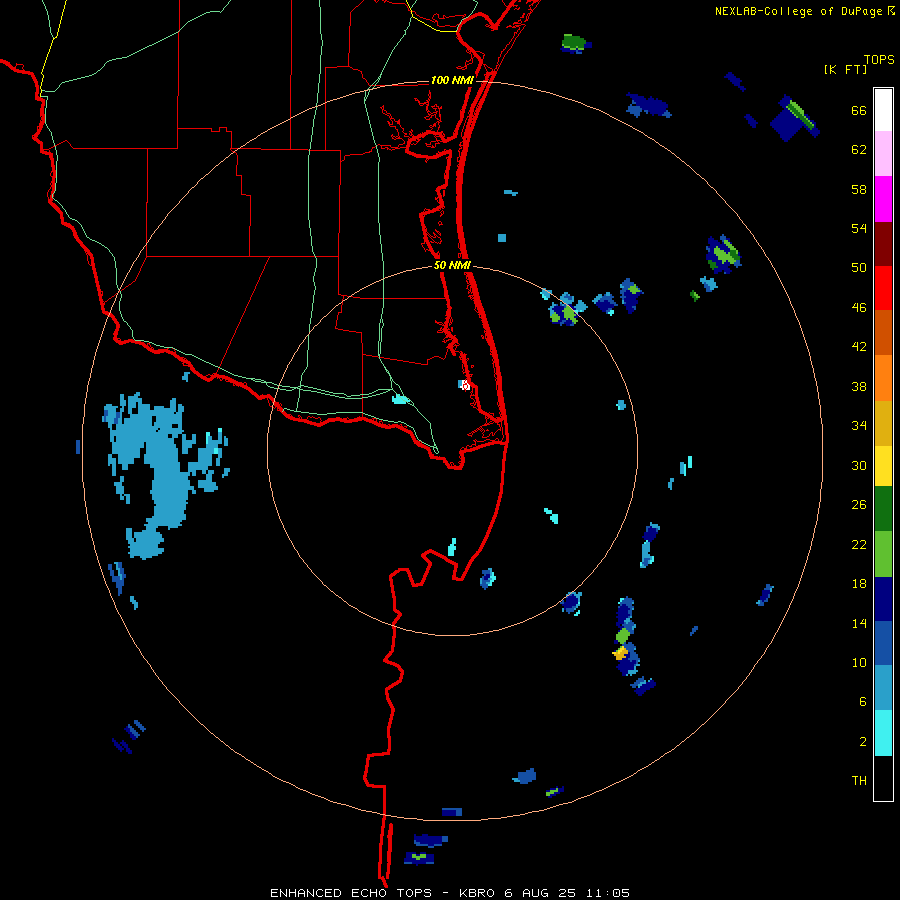Click the yellow-orange echo cell in the southeast
Image resolution: width=900 pixels, height=900 pixels.
point(619,653)
